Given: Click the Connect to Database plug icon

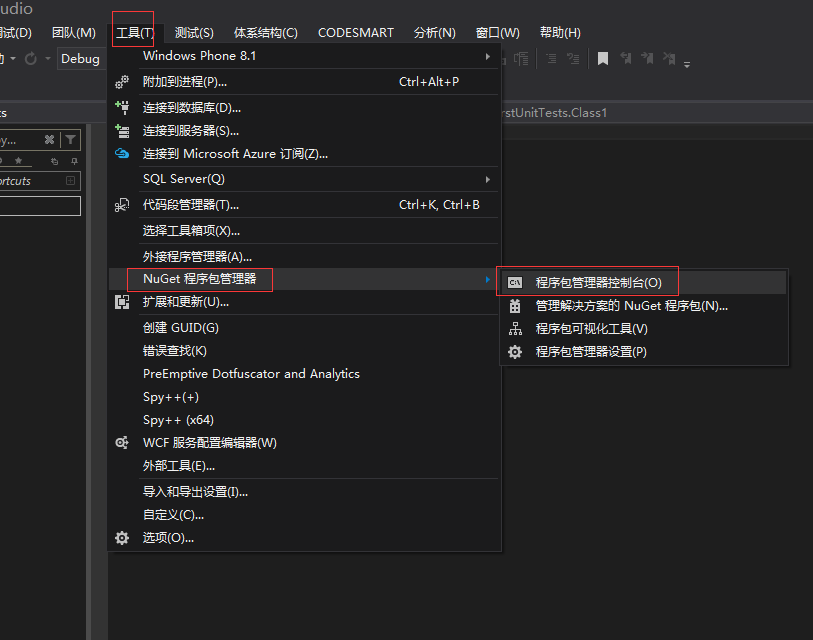Looking at the screenshot, I should pos(122,107).
